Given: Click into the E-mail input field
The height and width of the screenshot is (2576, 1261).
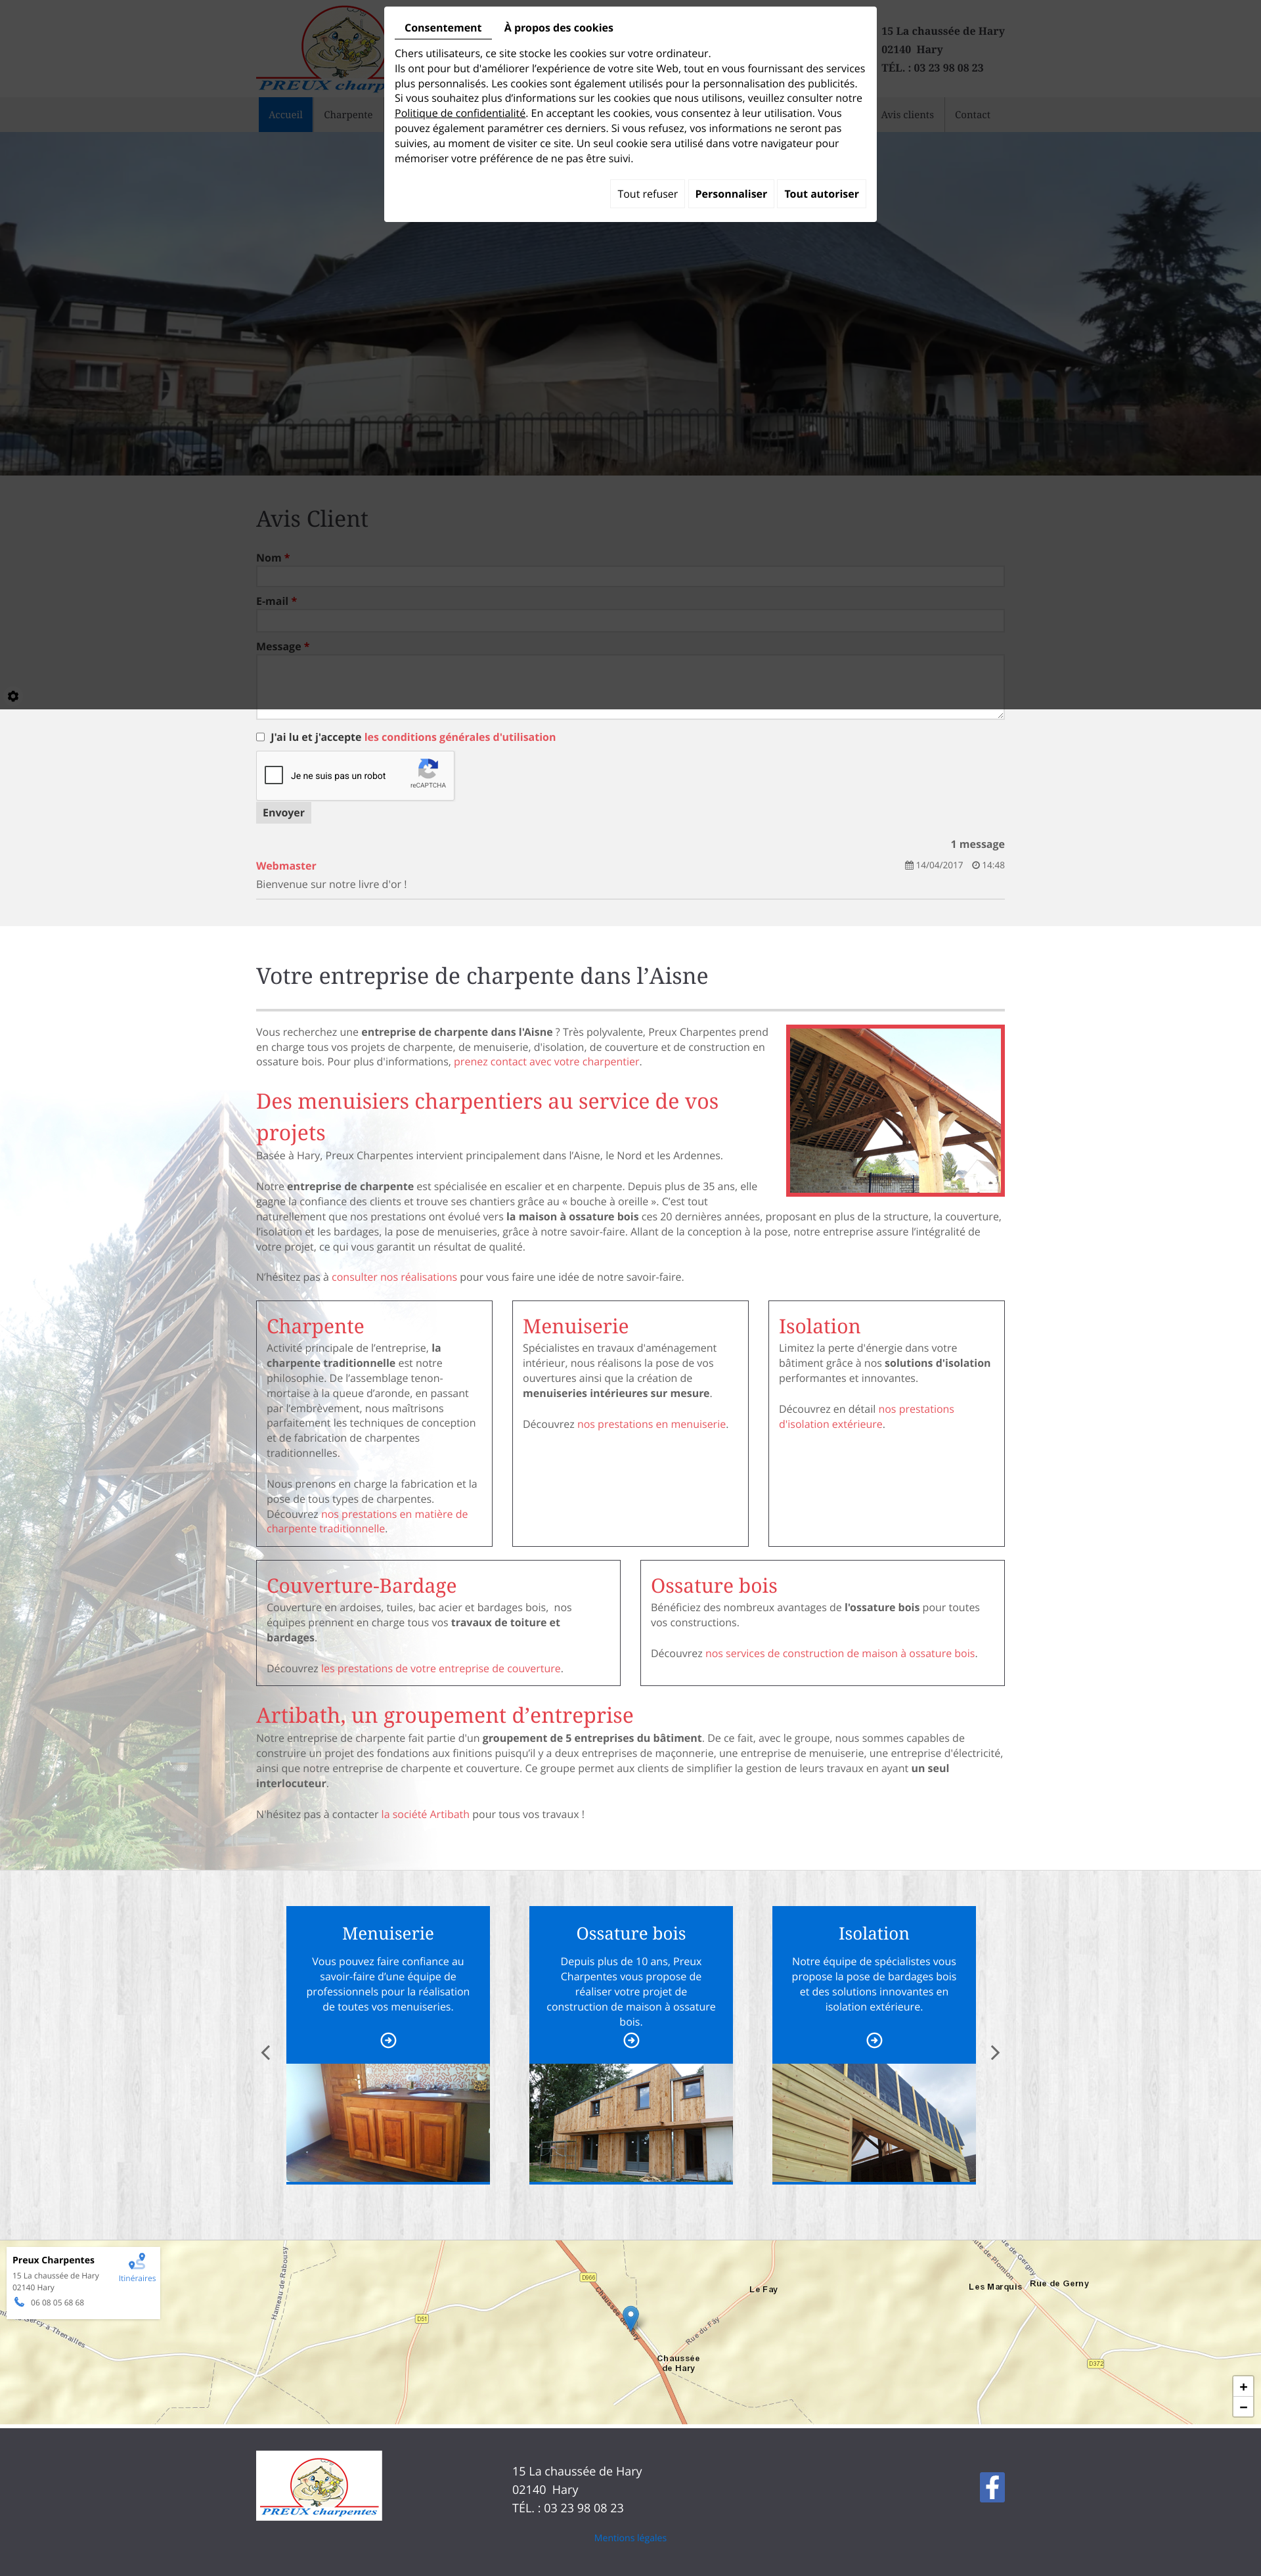Looking at the screenshot, I should (630, 620).
